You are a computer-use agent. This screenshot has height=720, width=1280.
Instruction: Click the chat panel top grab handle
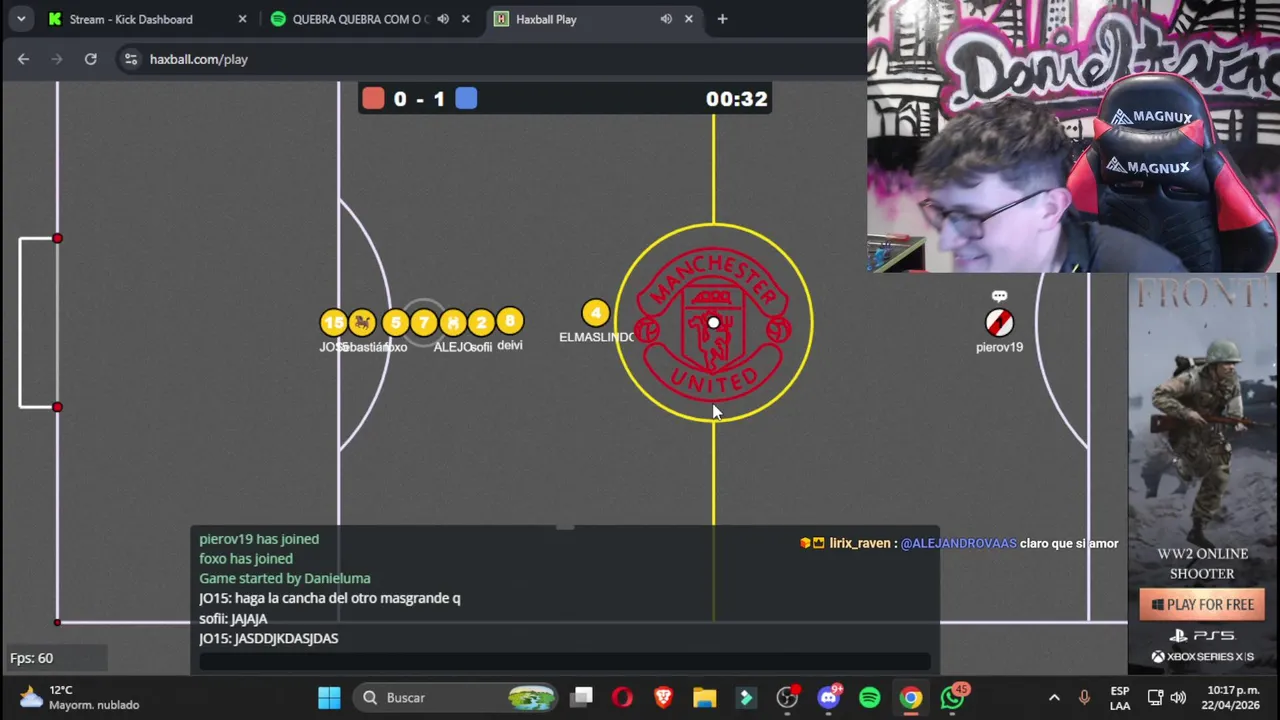click(565, 527)
